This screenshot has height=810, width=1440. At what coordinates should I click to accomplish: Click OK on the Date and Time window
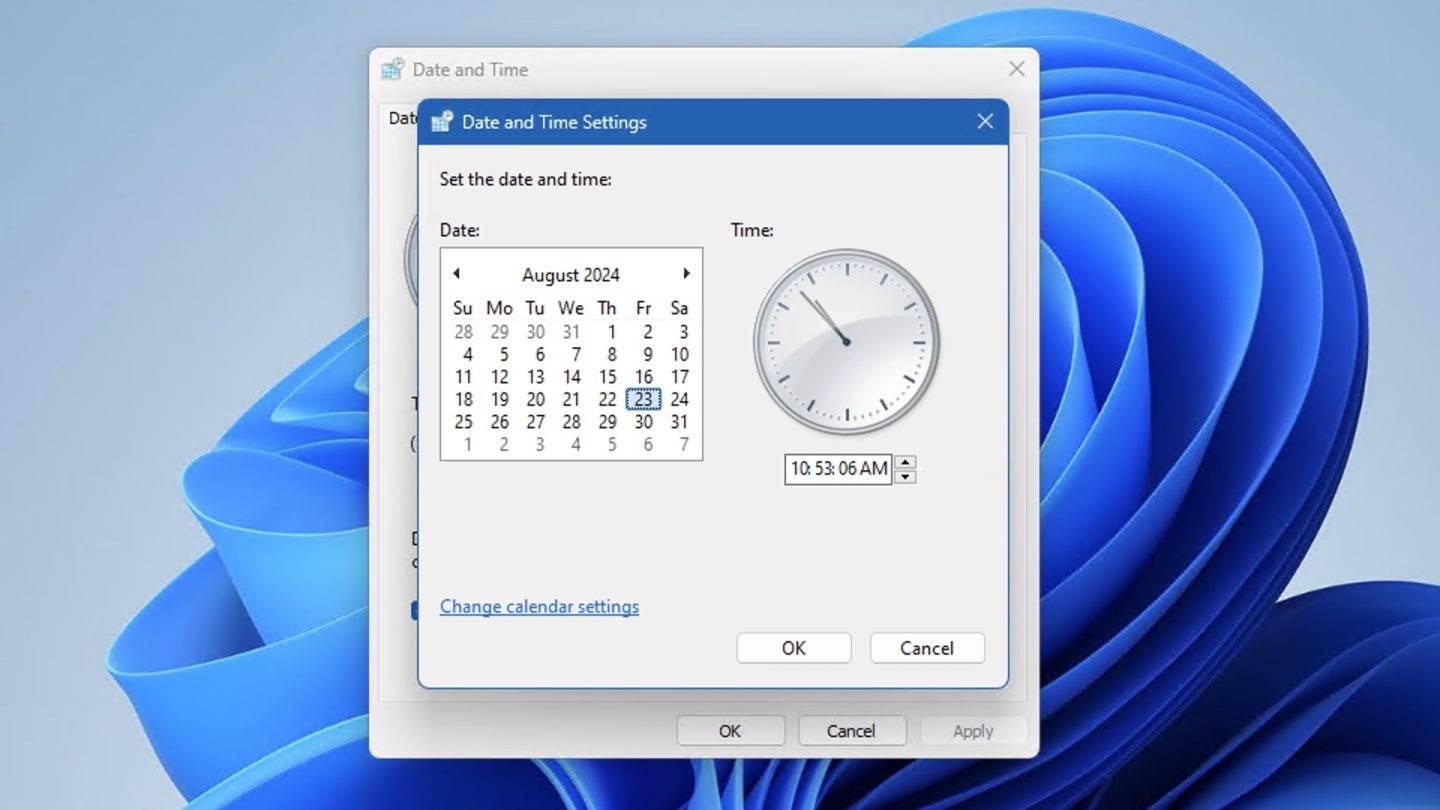click(x=730, y=730)
